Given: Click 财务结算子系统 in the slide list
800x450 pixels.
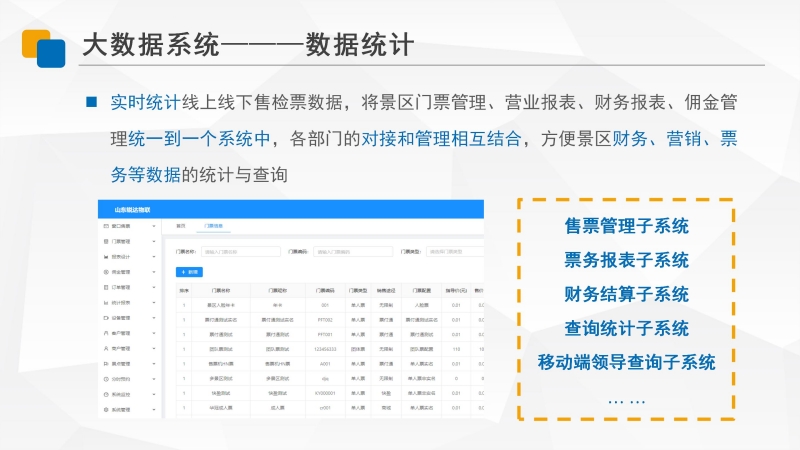Looking at the screenshot, I should [x=627, y=294].
